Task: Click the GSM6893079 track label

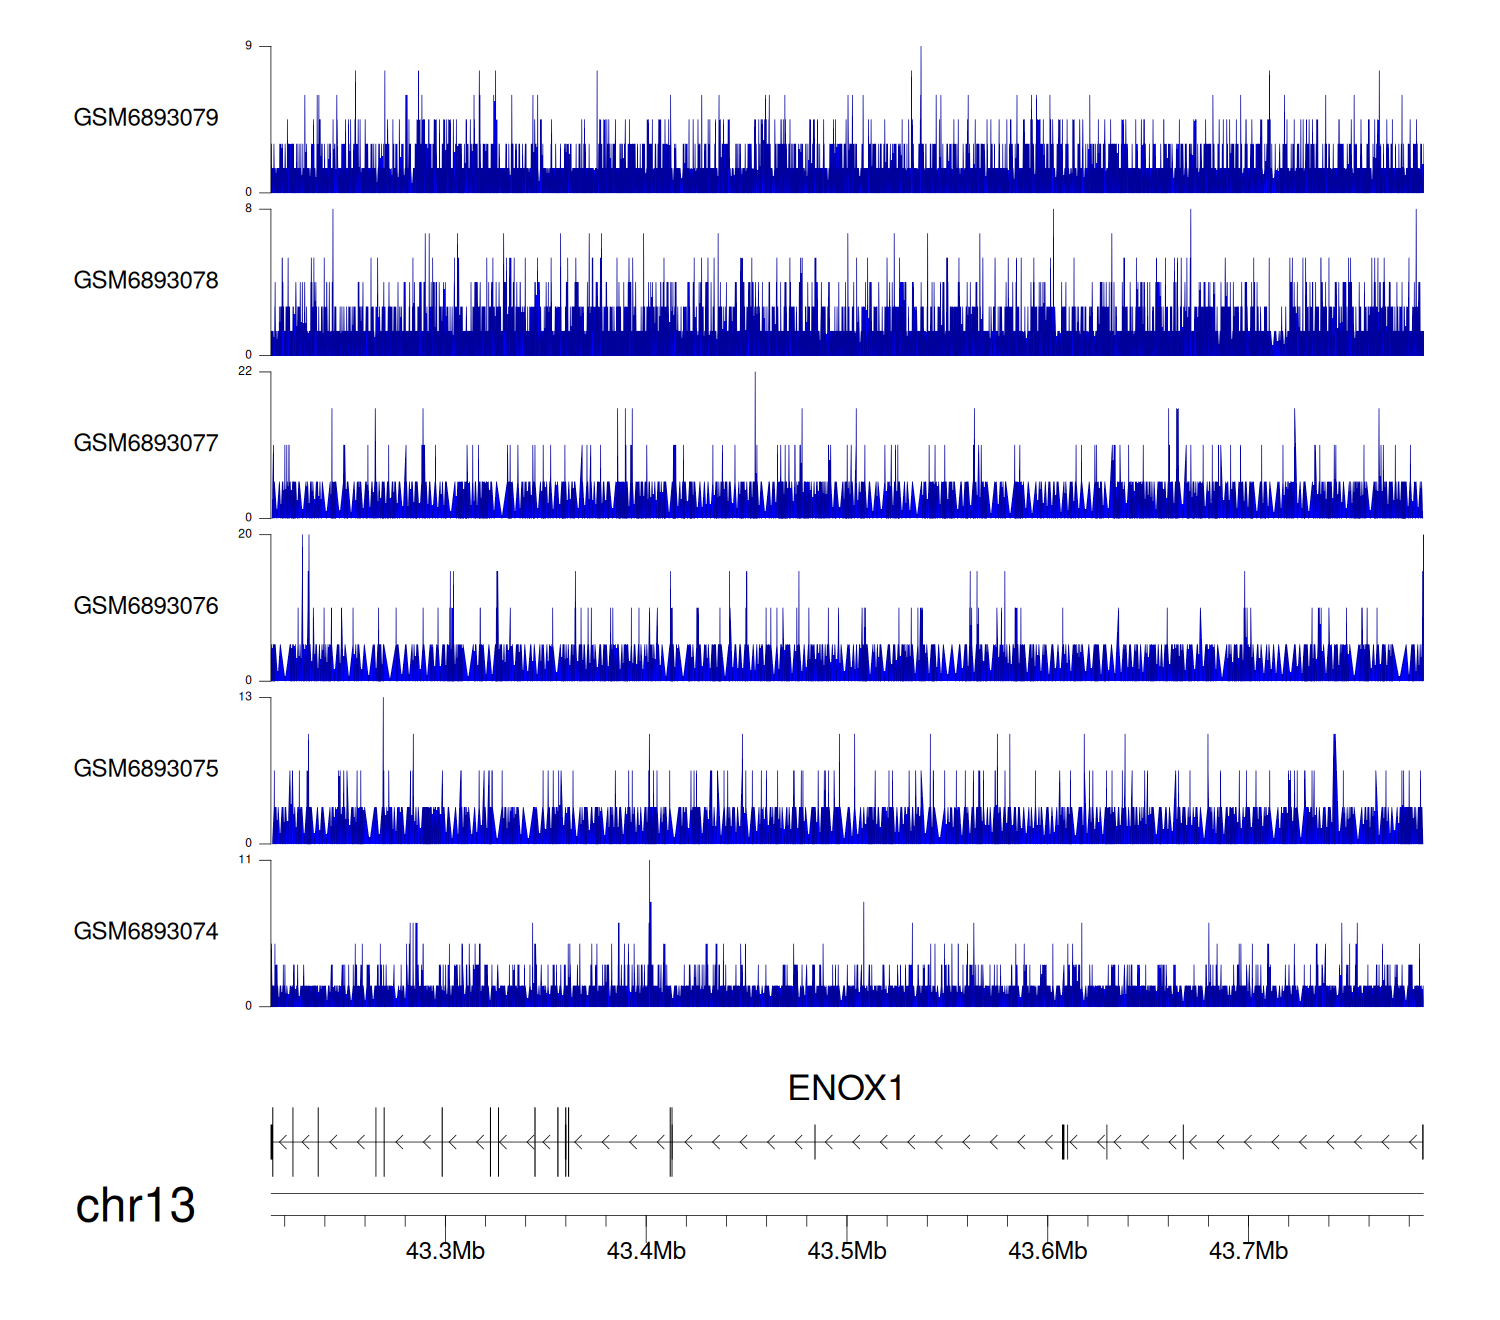Action: 146,118
